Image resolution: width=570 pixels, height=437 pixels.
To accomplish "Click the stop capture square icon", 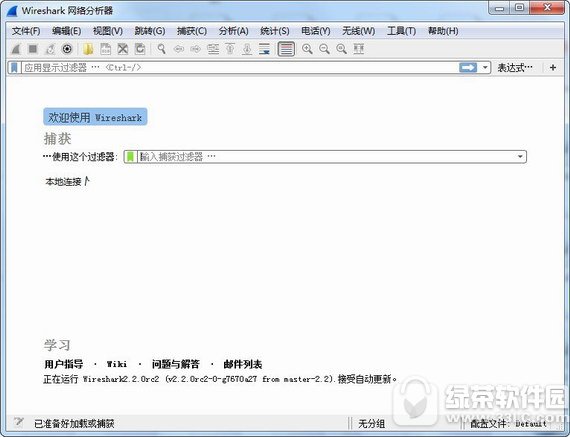I will click(33, 49).
